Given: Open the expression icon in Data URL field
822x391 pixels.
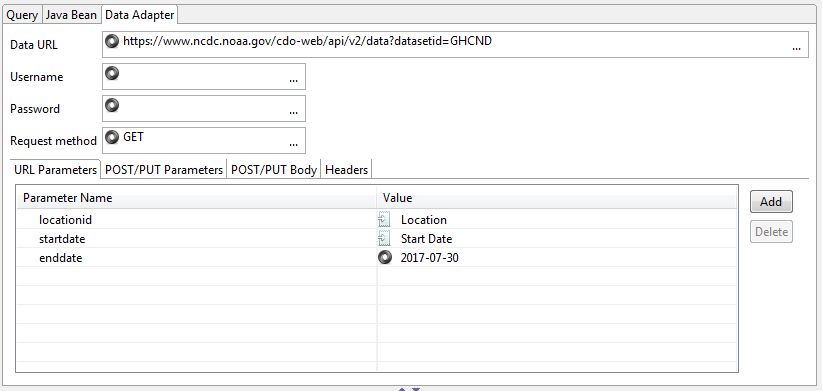Looking at the screenshot, I should [x=112, y=41].
